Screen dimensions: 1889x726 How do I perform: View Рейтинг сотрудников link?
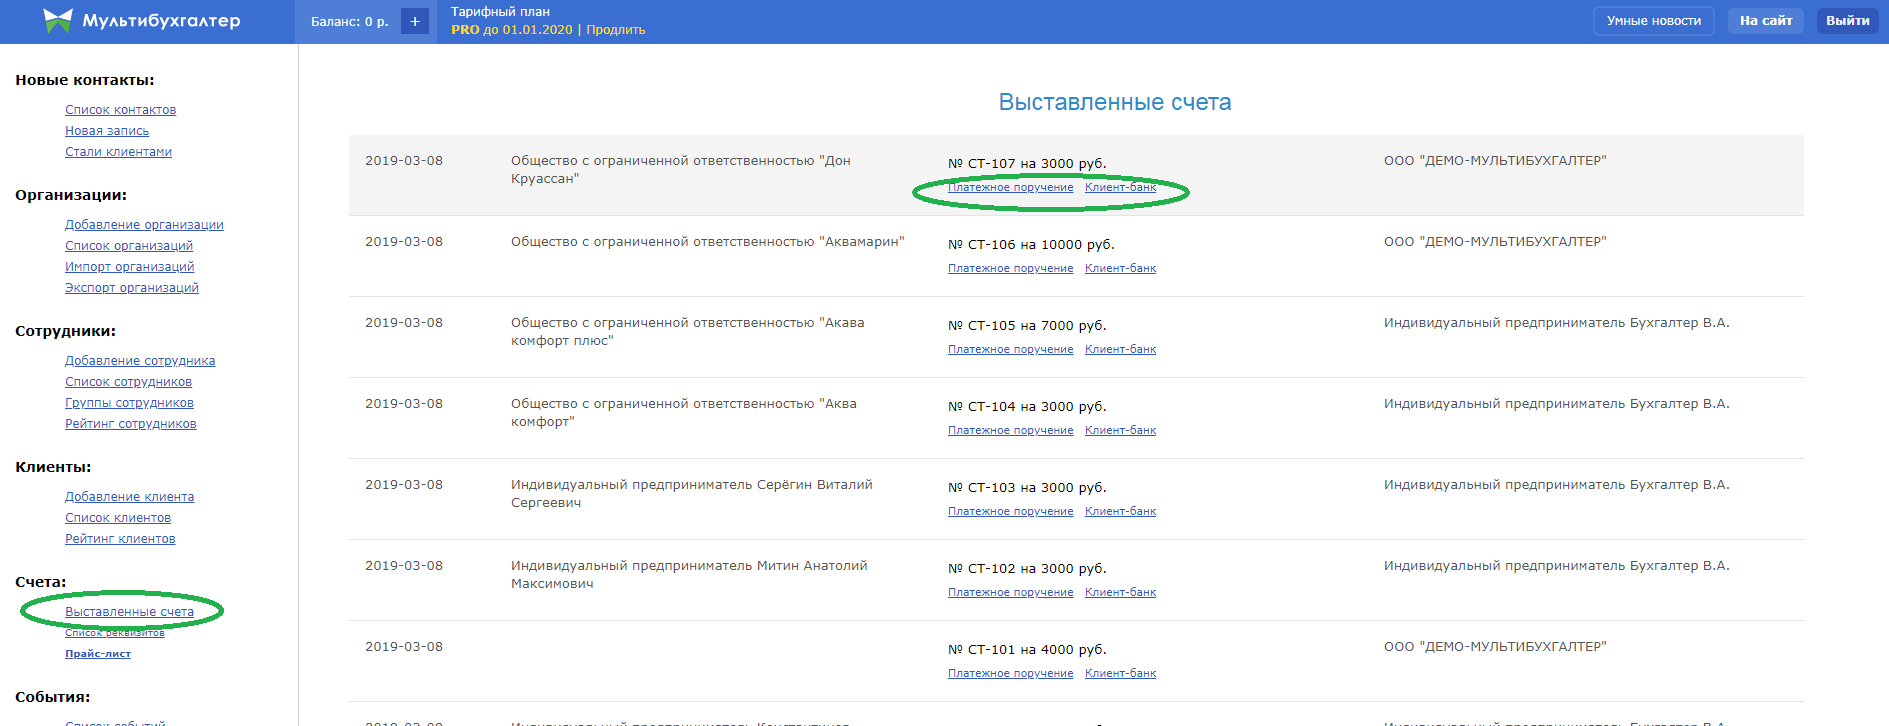coord(130,424)
